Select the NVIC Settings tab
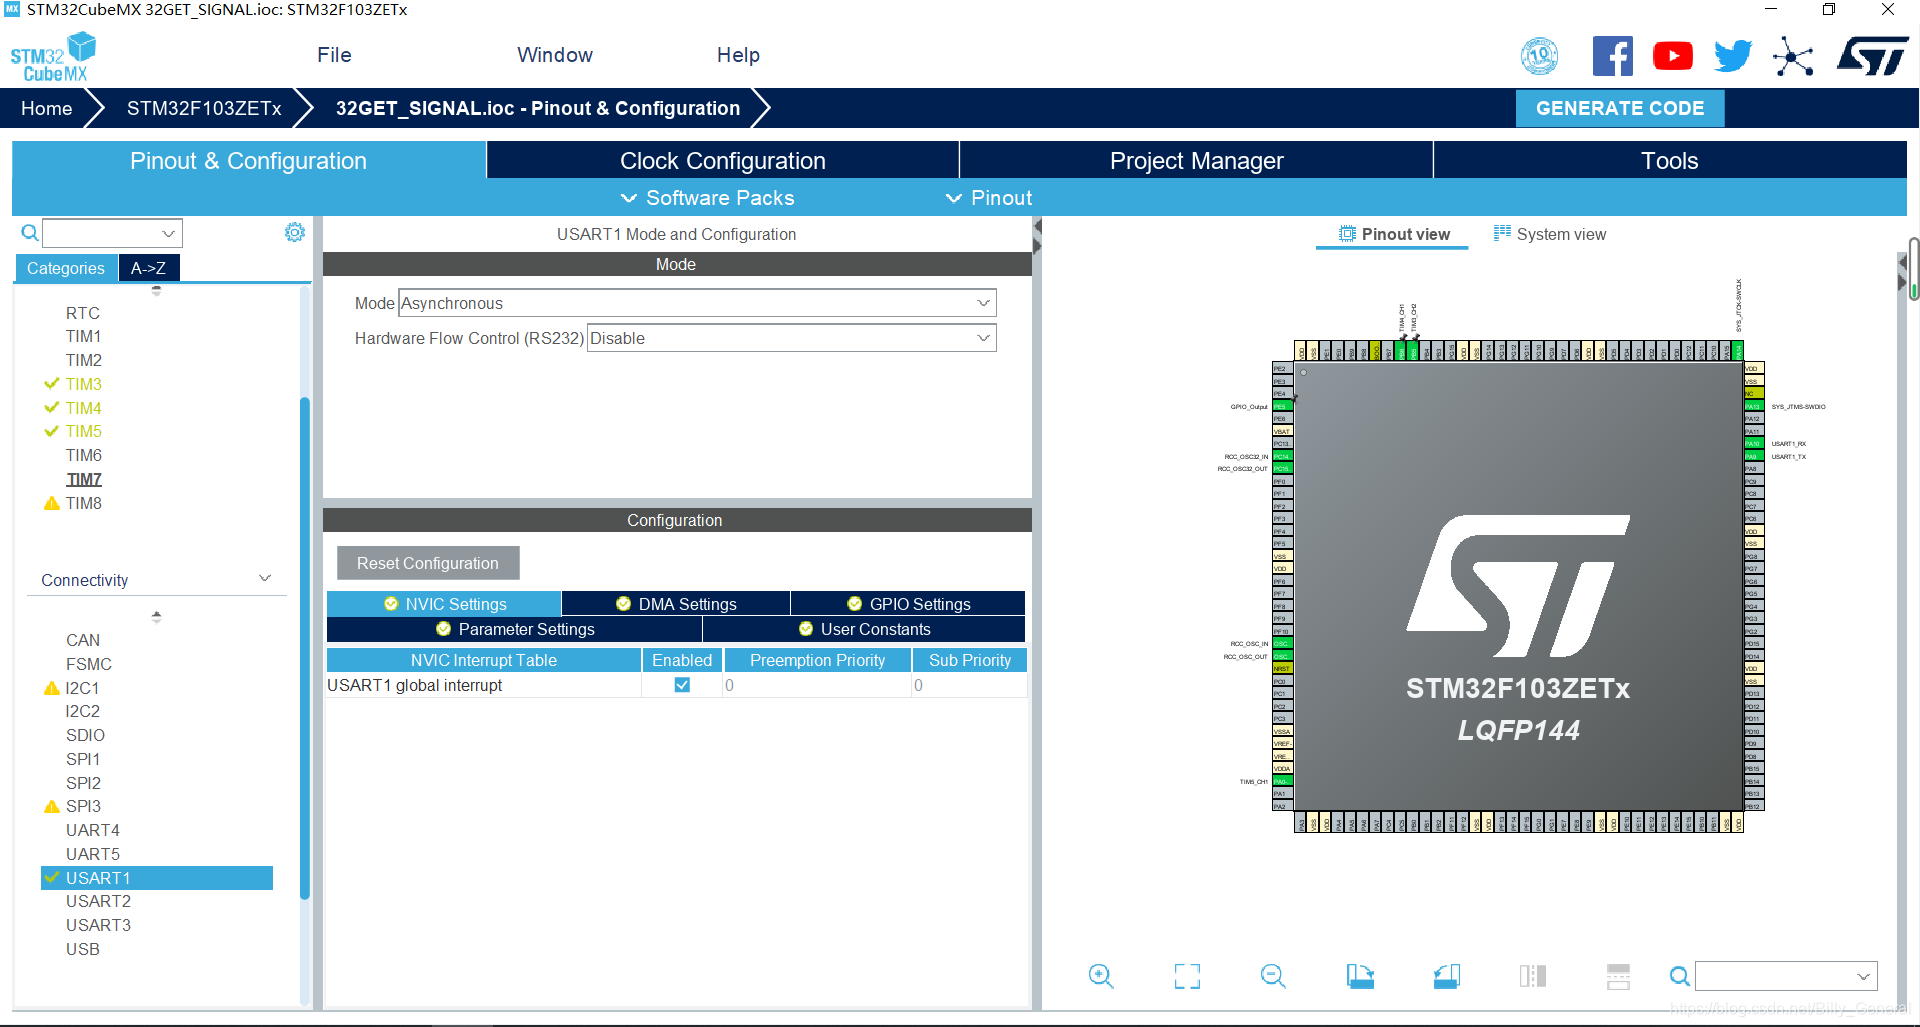This screenshot has height=1027, width=1920. (x=444, y=604)
